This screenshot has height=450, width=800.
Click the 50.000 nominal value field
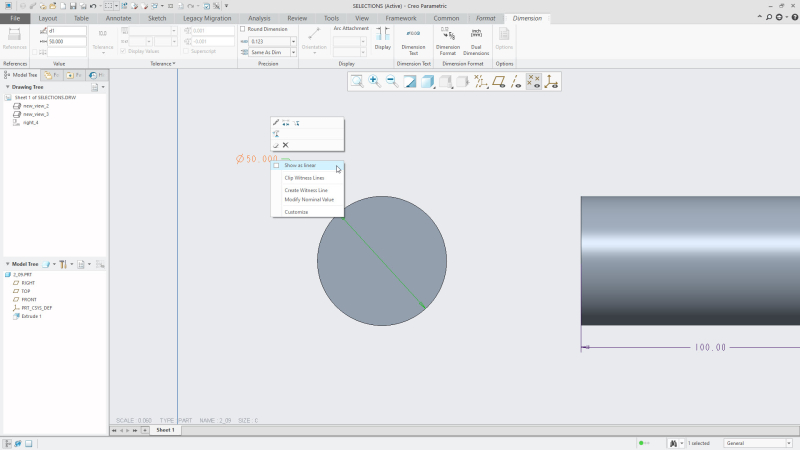click(67, 41)
